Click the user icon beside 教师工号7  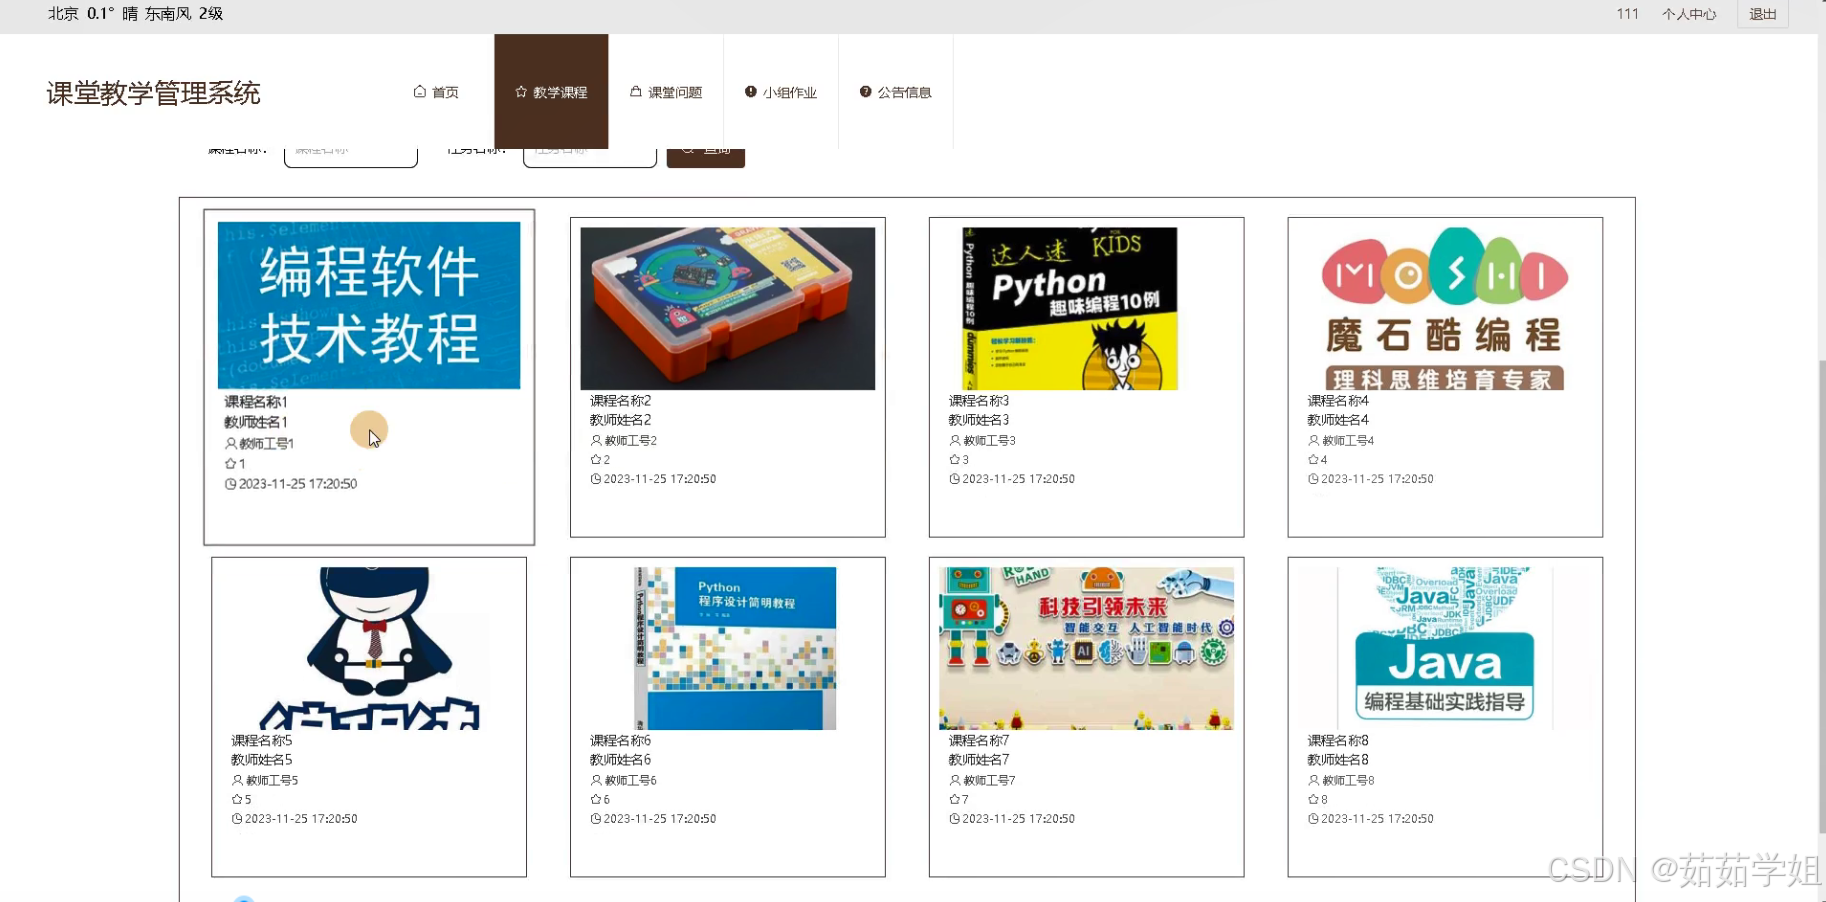[955, 780]
